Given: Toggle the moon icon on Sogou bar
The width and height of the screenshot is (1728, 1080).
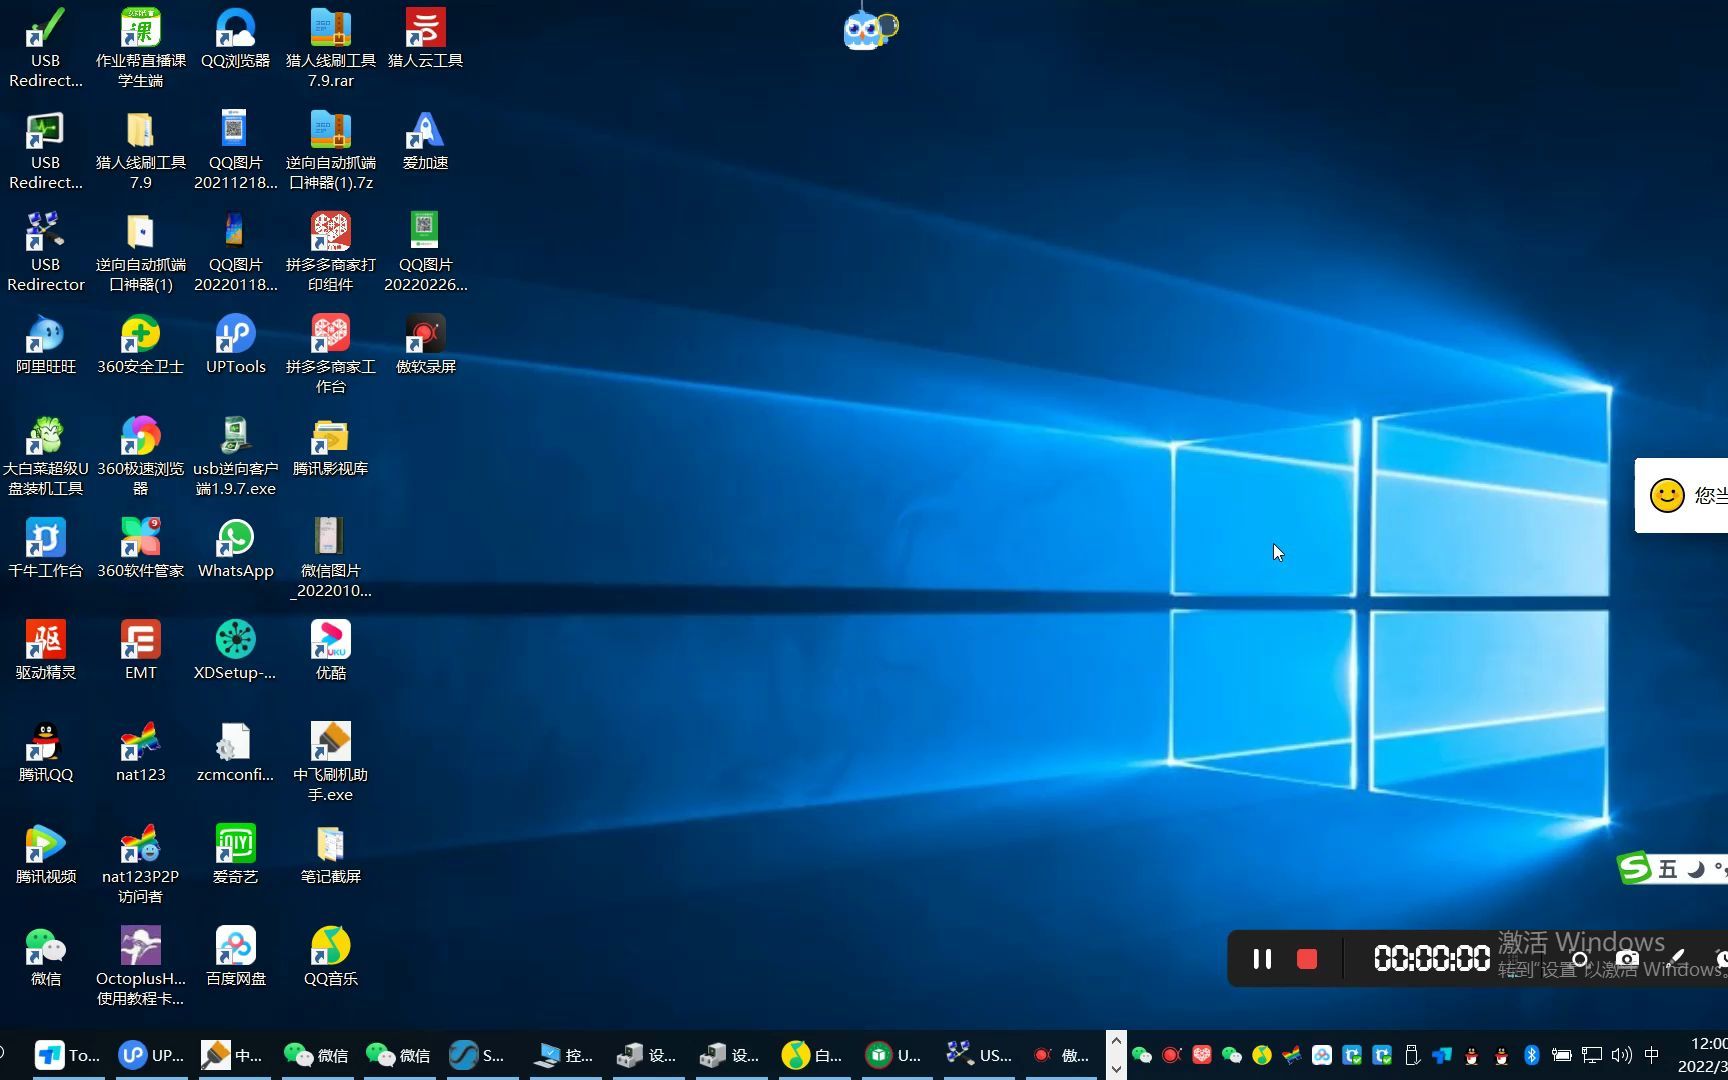Looking at the screenshot, I should [1695, 869].
